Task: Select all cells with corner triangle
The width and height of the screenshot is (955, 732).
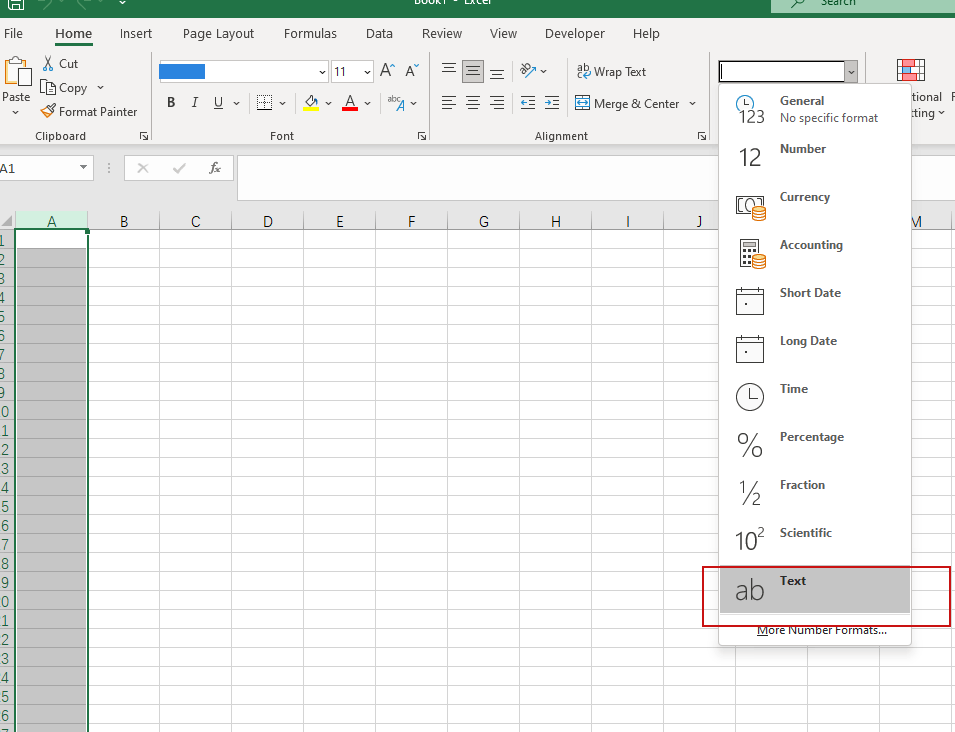Action: (x=7, y=221)
